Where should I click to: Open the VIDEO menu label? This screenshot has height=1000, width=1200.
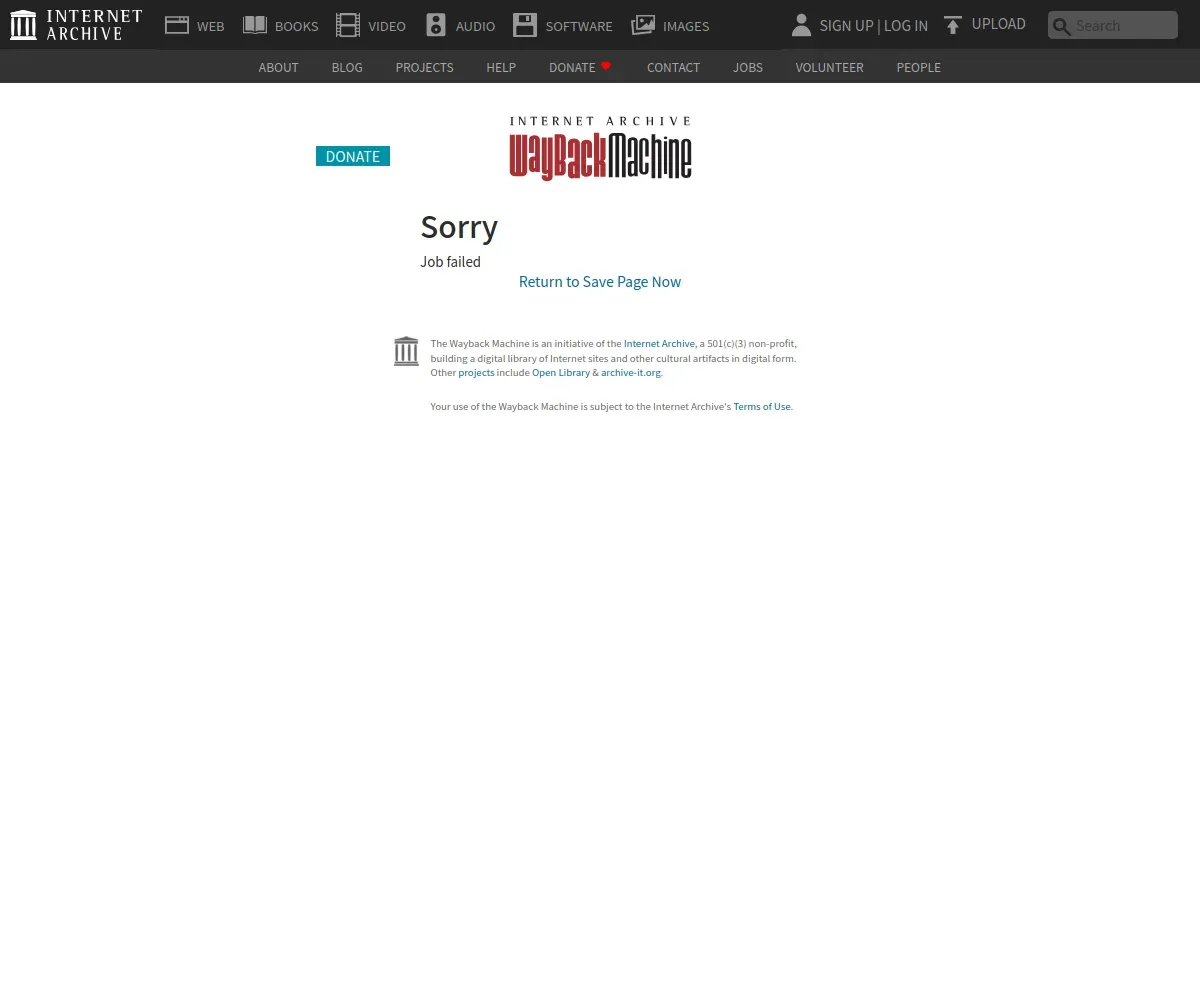387,26
